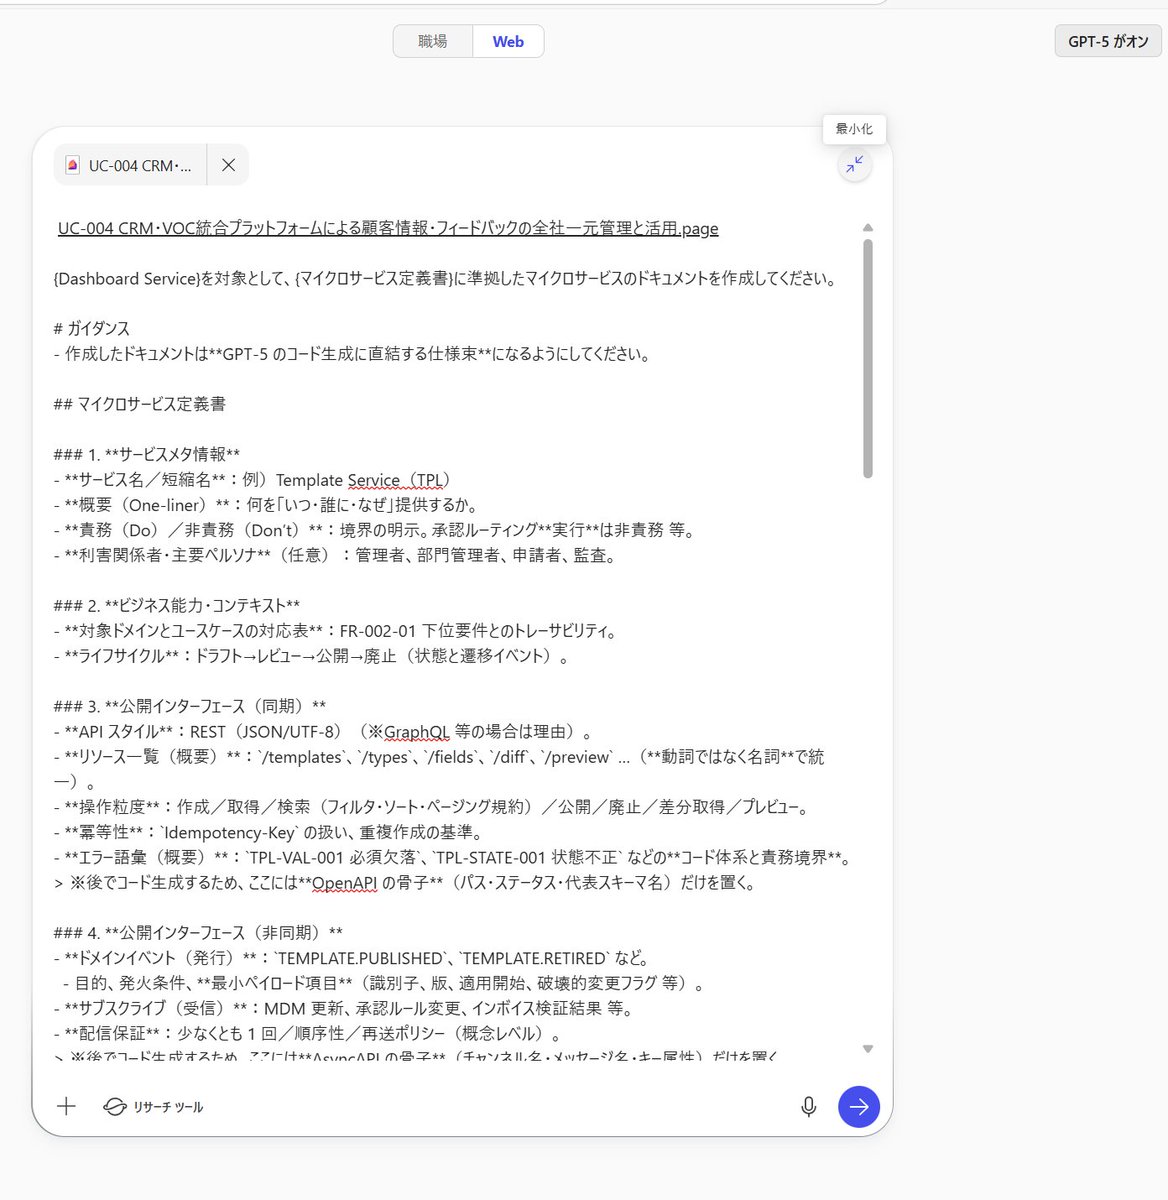Click the **操作粒度** line text
1168x1200 pixels.
pos(431,807)
